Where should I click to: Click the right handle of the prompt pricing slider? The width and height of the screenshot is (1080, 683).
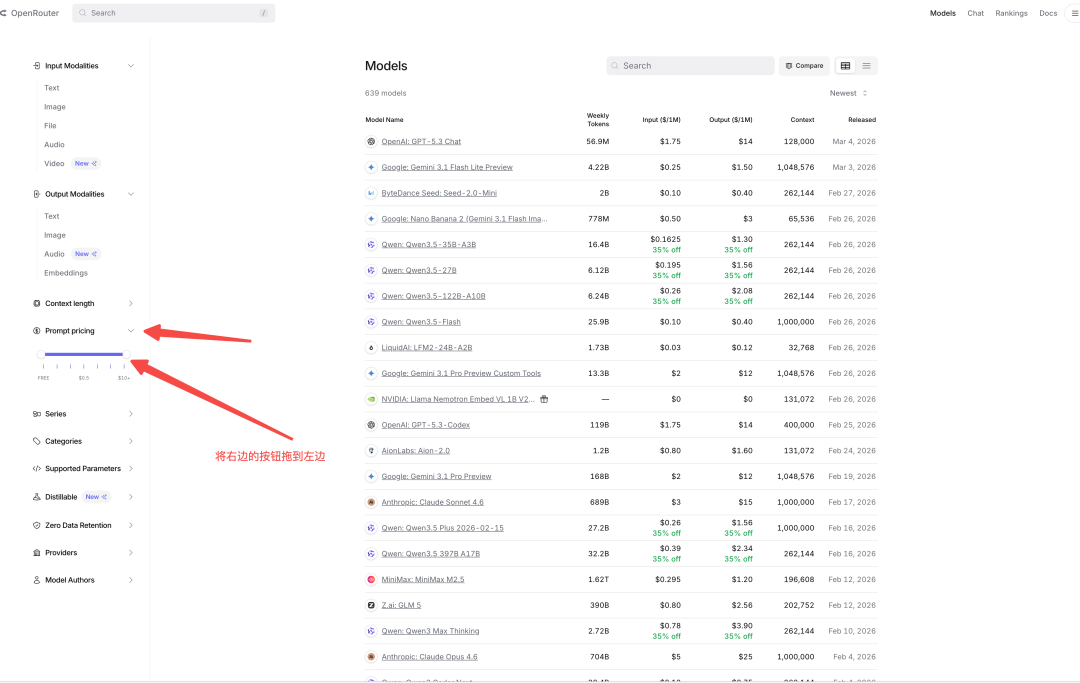[125, 354]
